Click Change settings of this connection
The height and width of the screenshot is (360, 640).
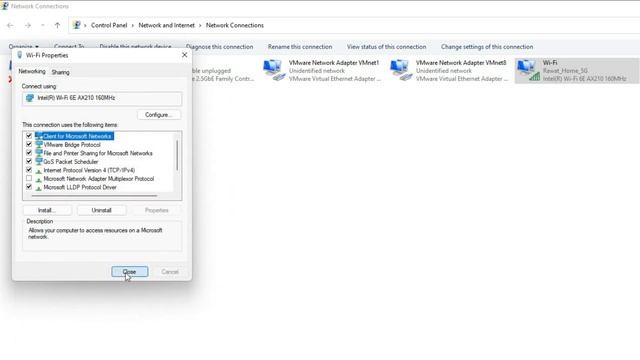(487, 47)
